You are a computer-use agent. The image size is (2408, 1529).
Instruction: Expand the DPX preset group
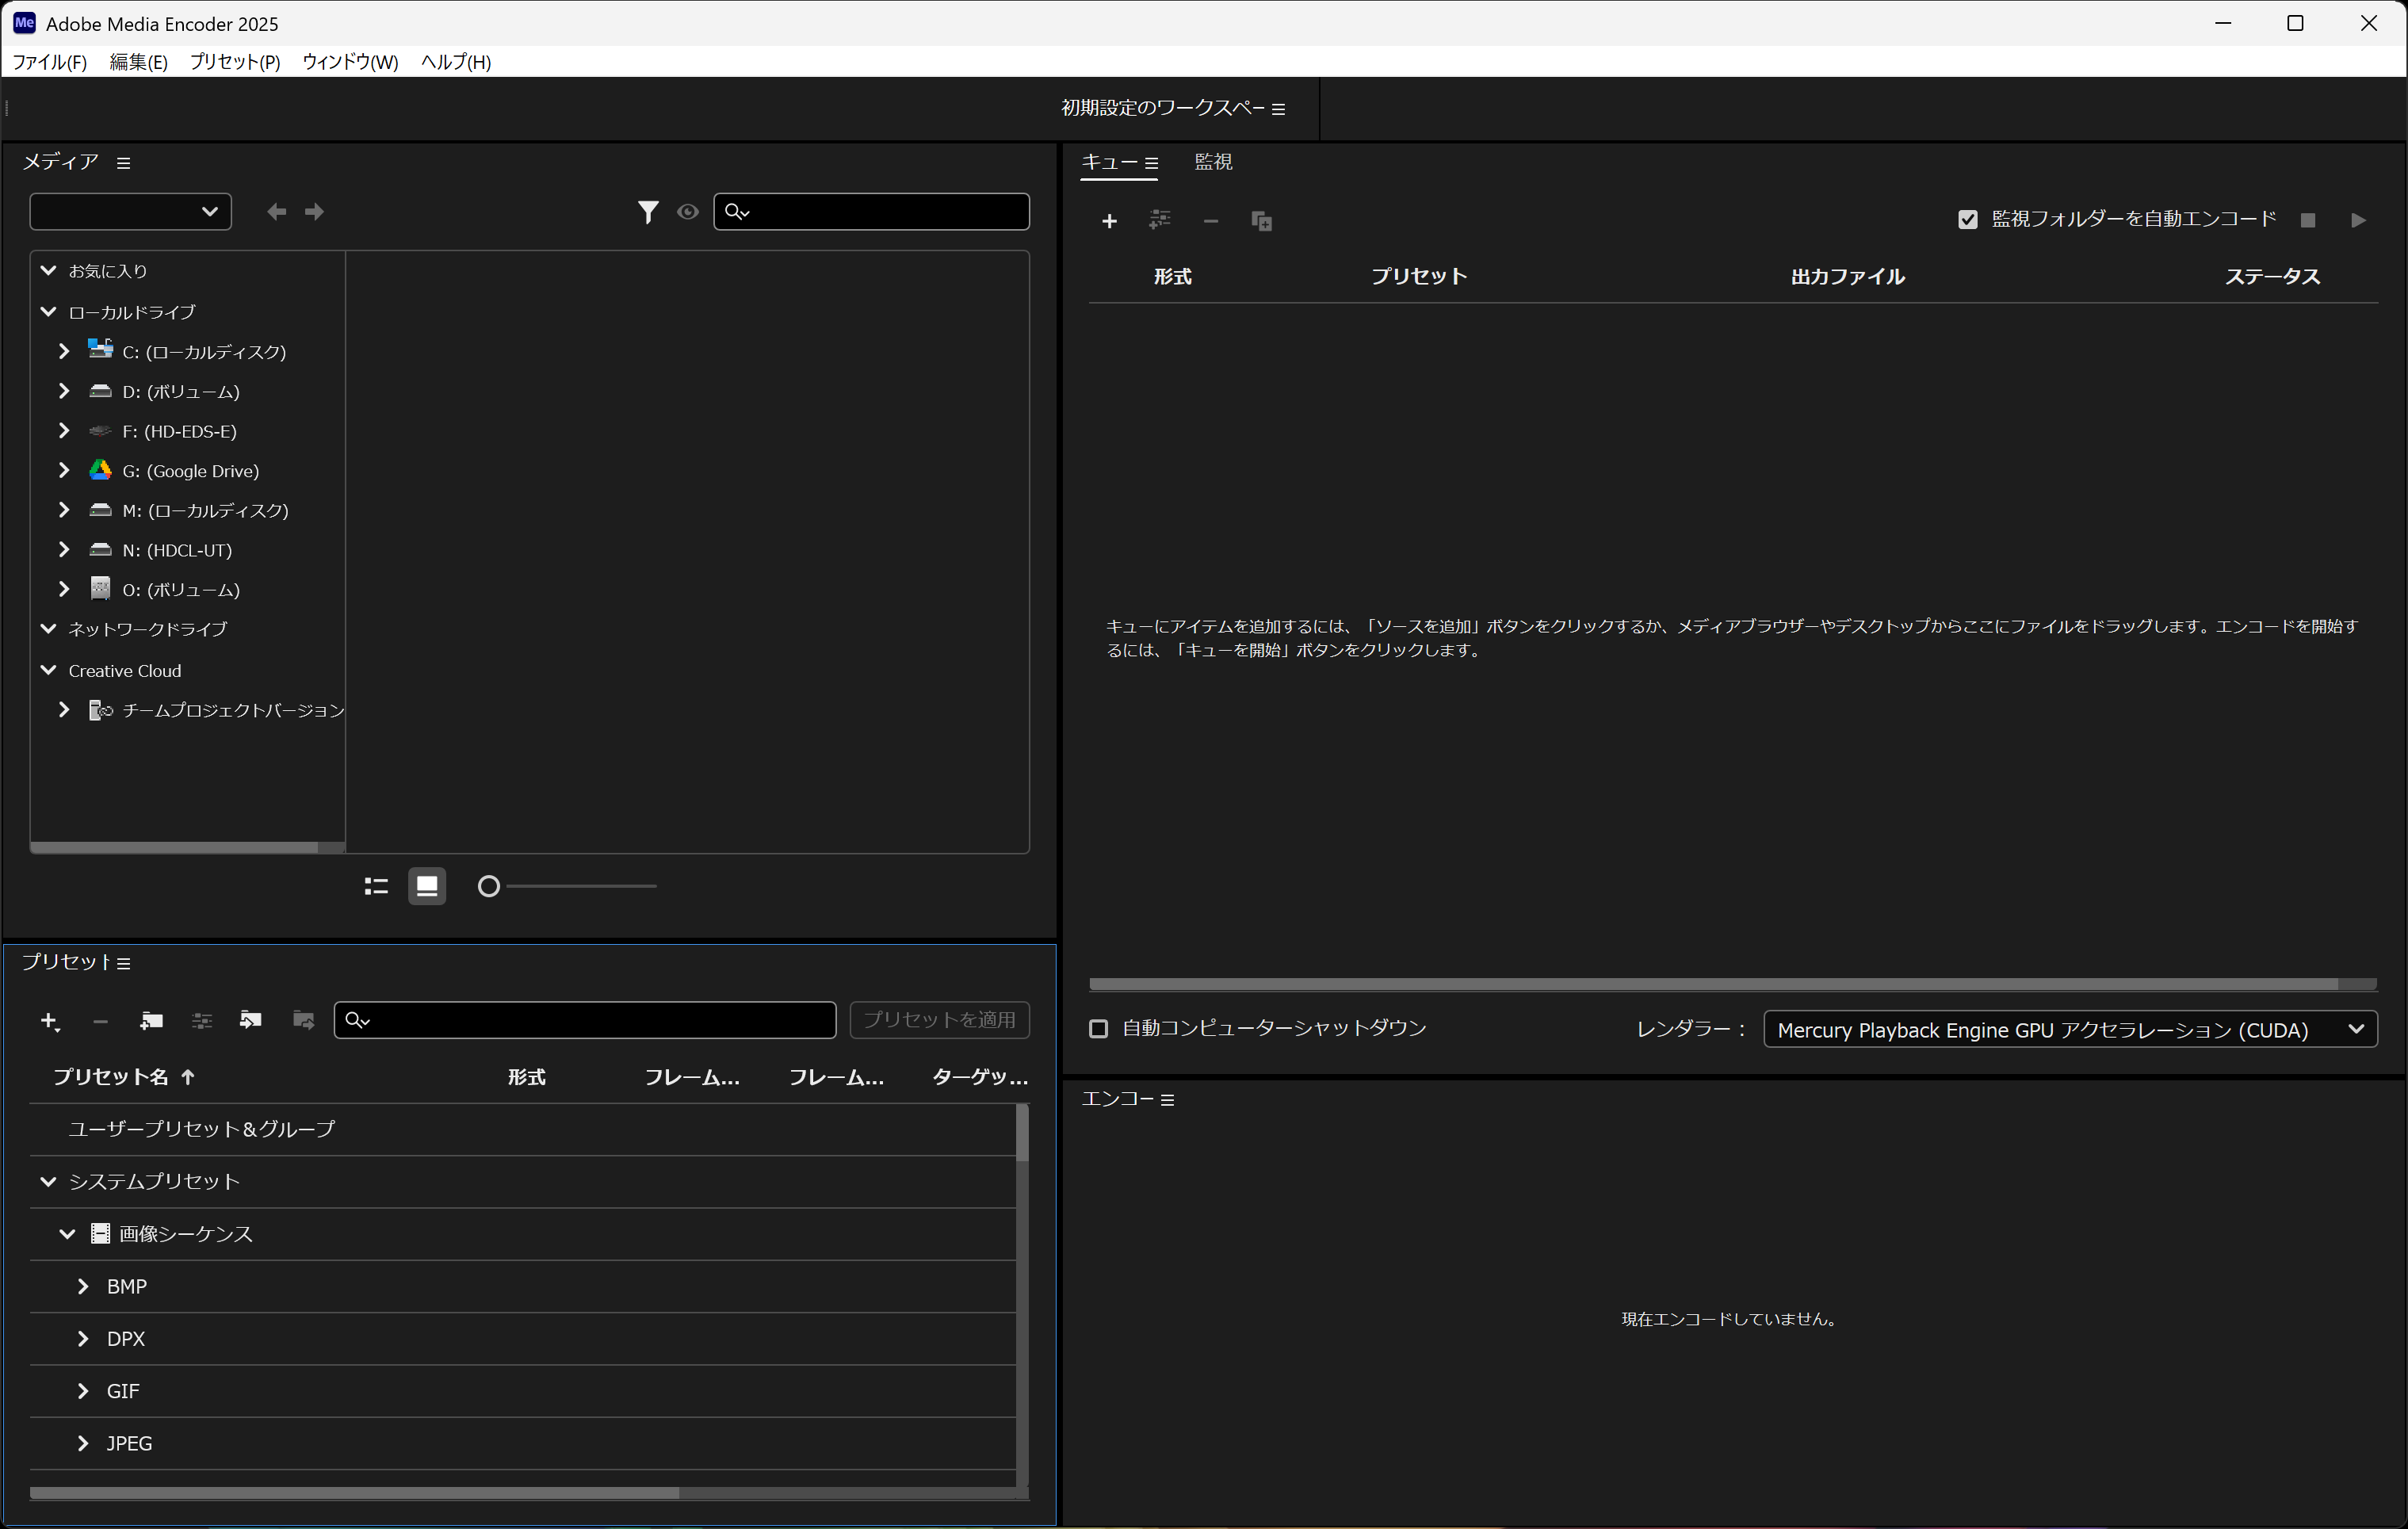click(83, 1339)
